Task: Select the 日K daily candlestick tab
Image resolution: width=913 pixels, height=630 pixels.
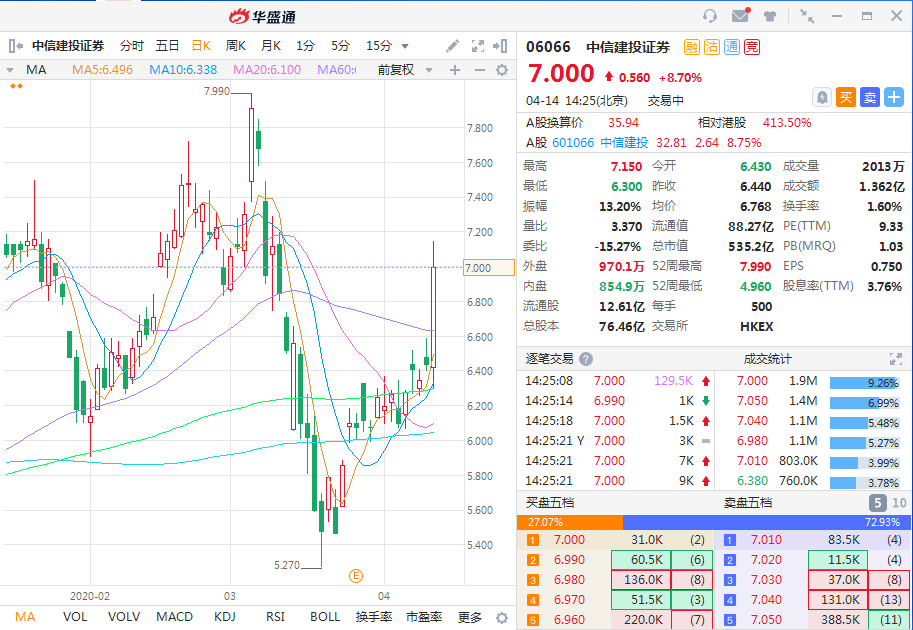Action: pyautogui.click(x=201, y=46)
